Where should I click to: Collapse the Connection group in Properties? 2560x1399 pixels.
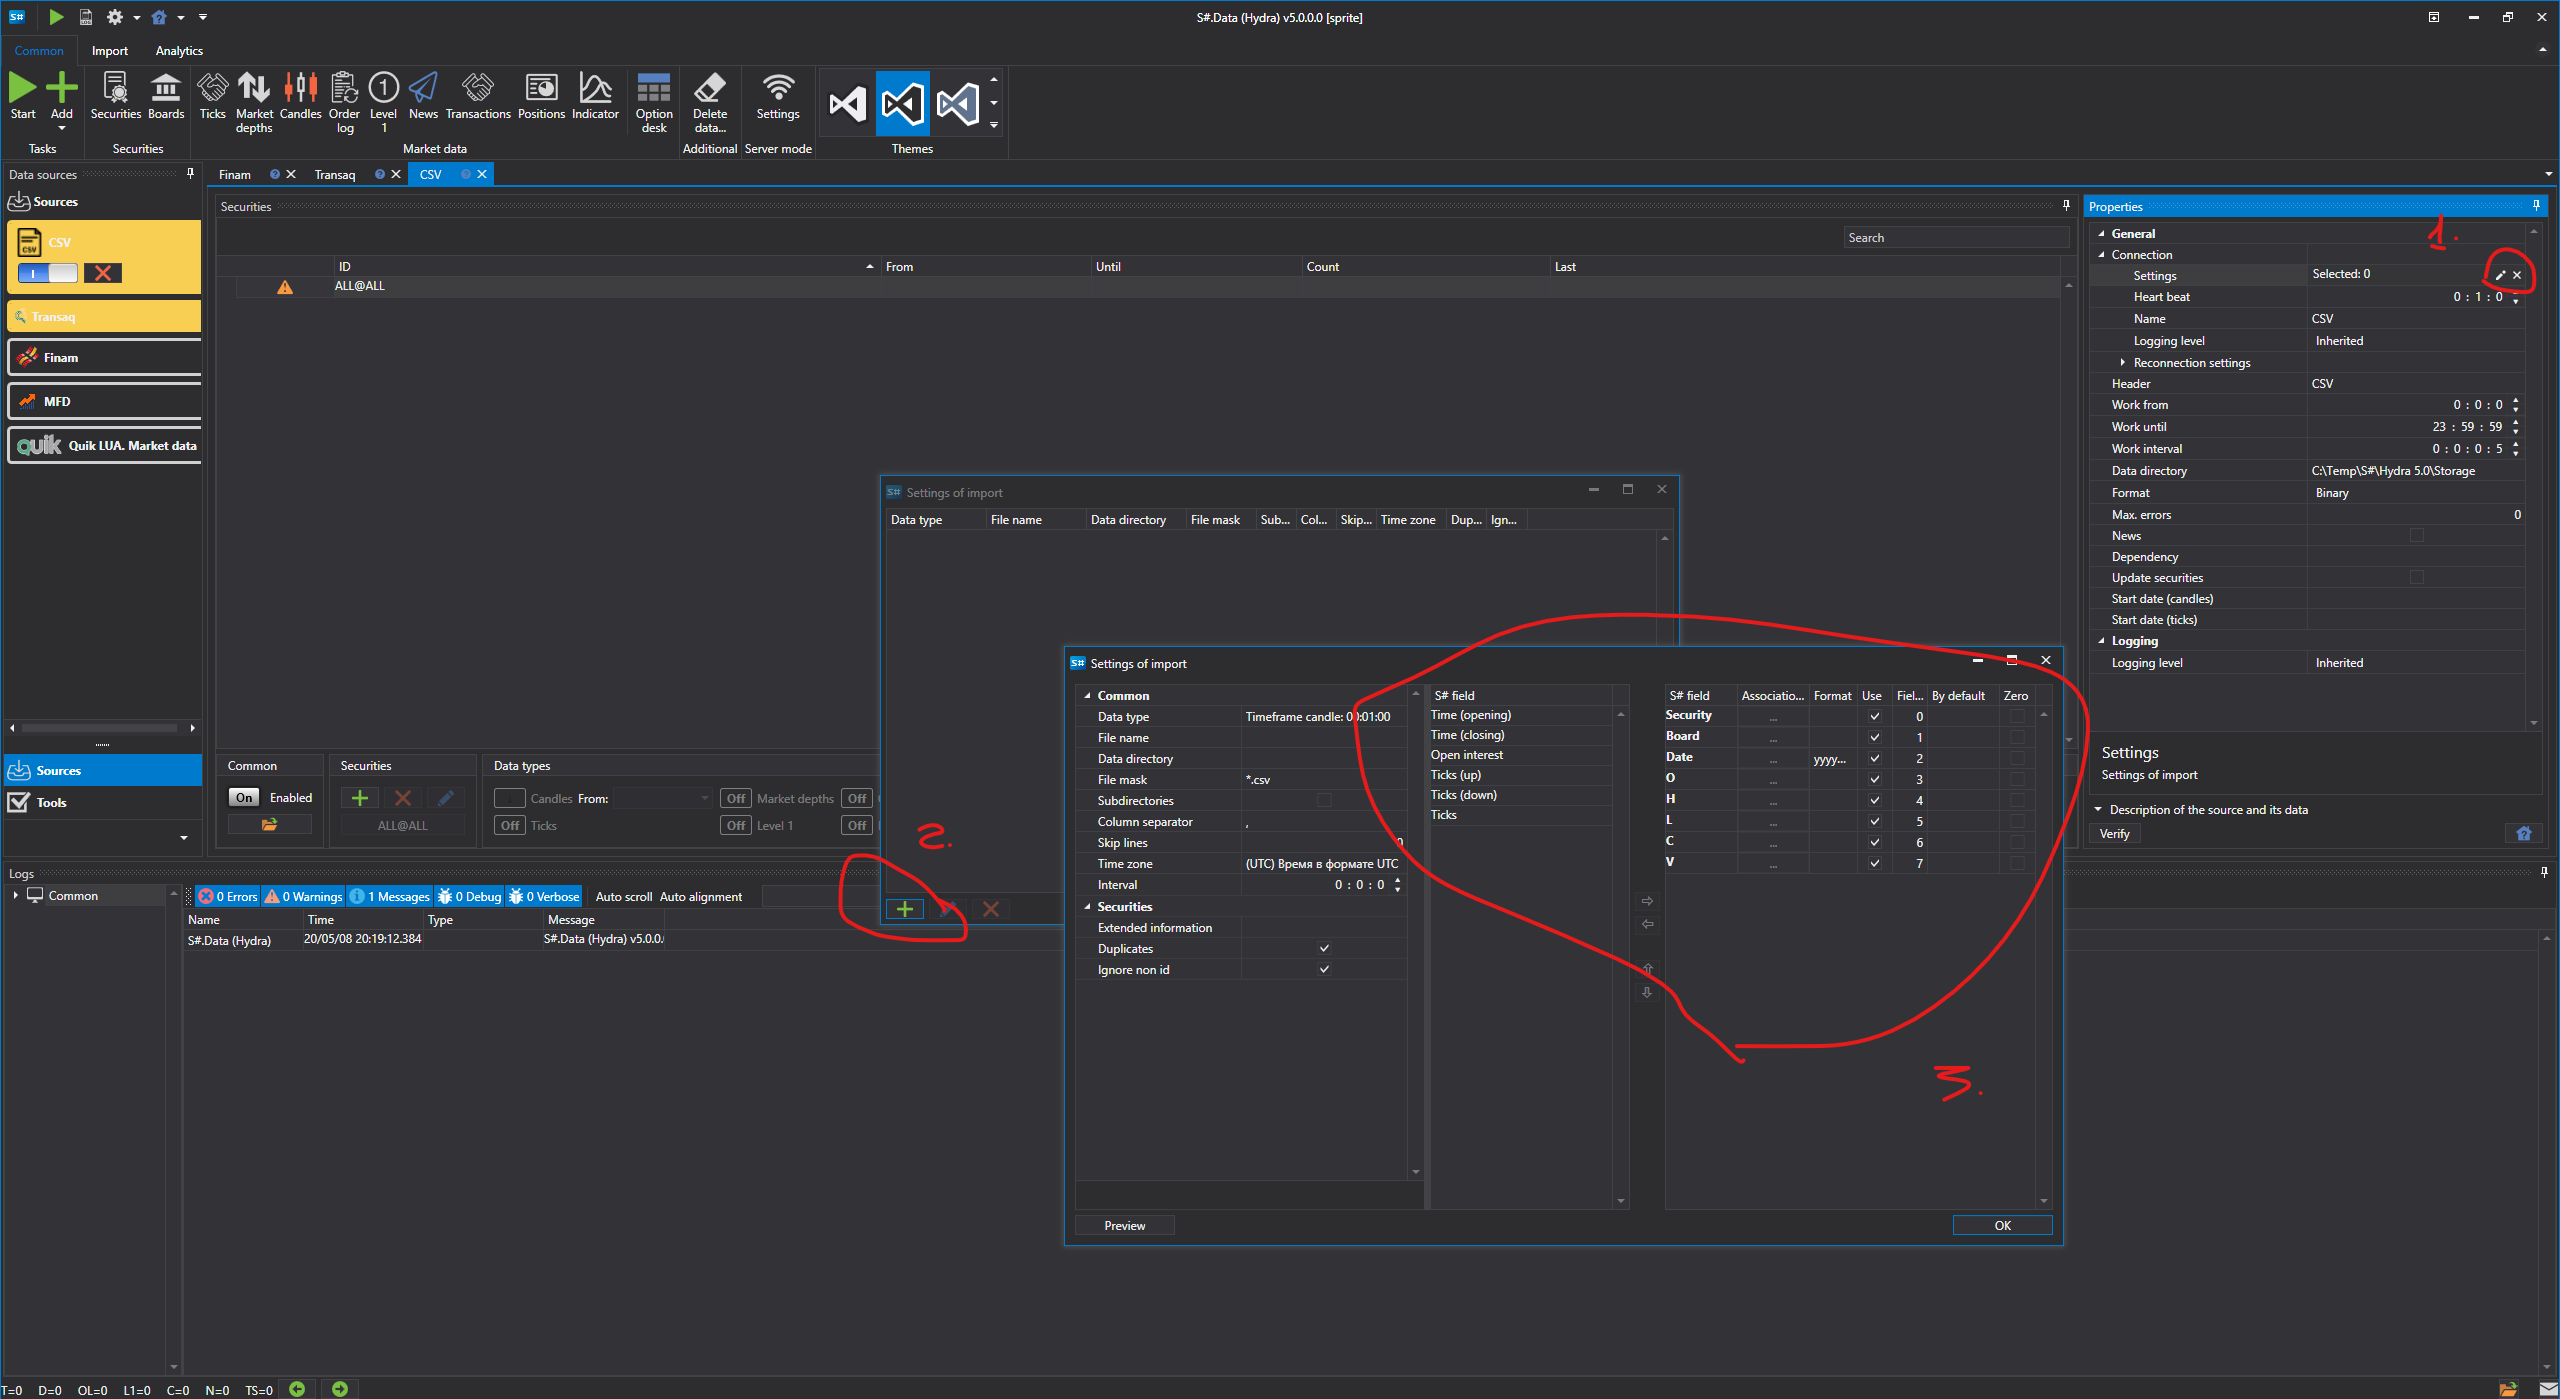click(x=2101, y=255)
